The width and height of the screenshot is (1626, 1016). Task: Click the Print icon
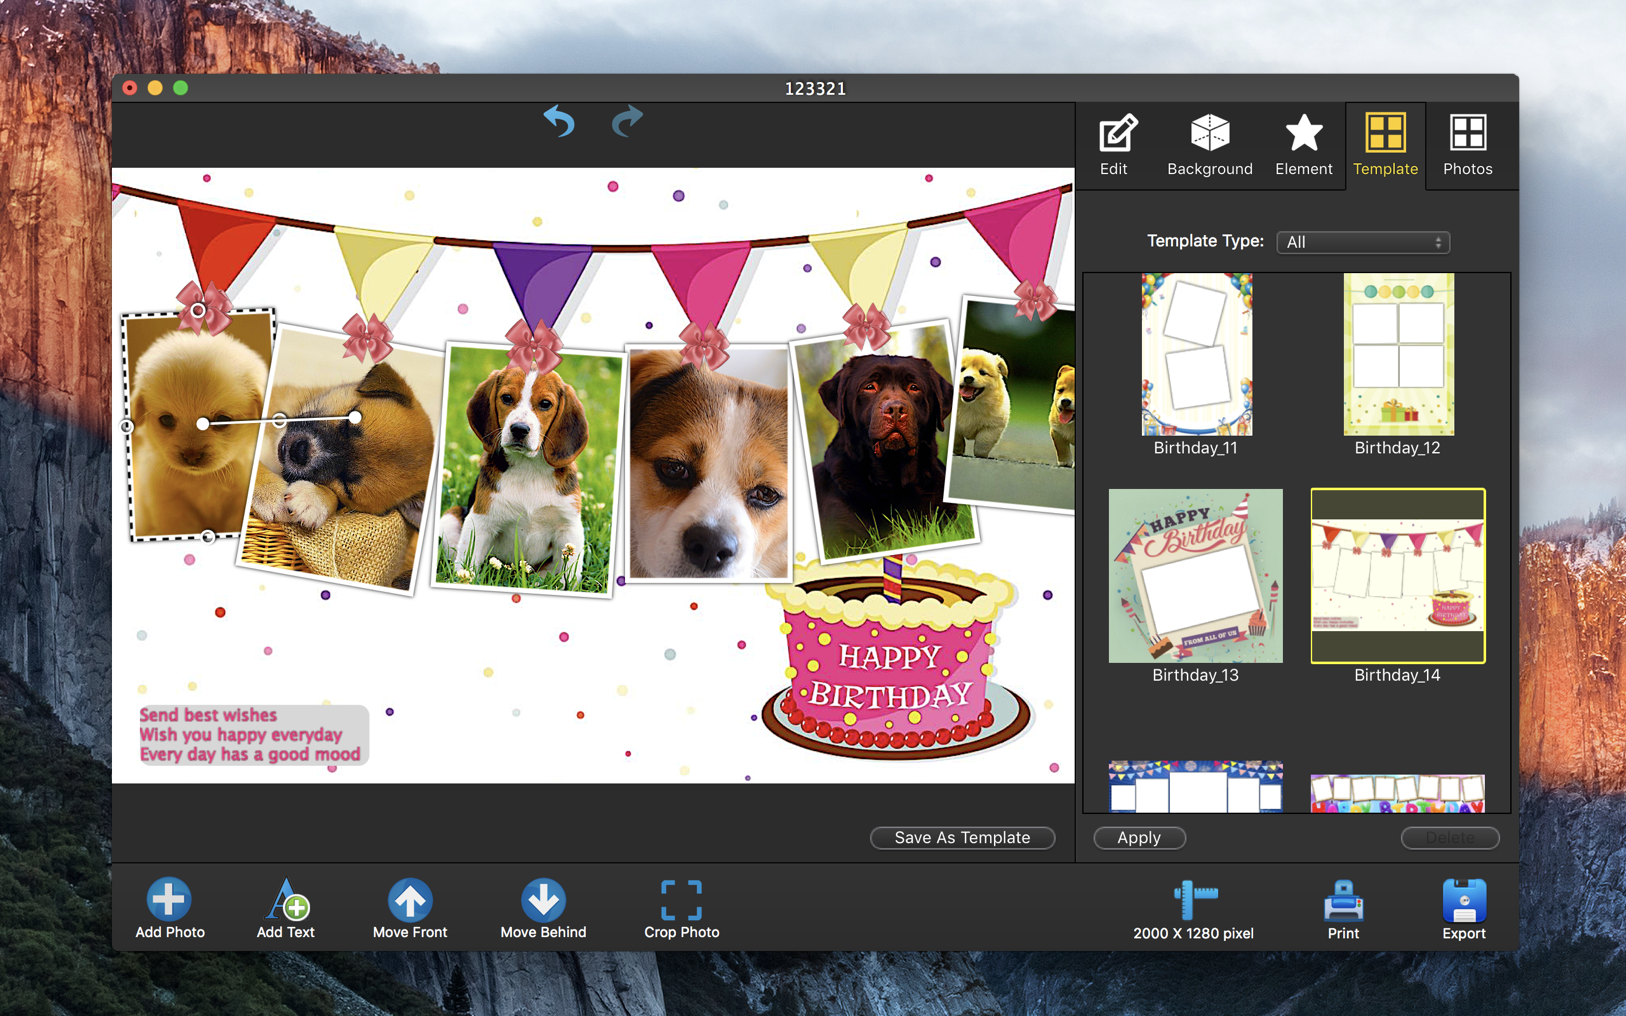coord(1343,900)
